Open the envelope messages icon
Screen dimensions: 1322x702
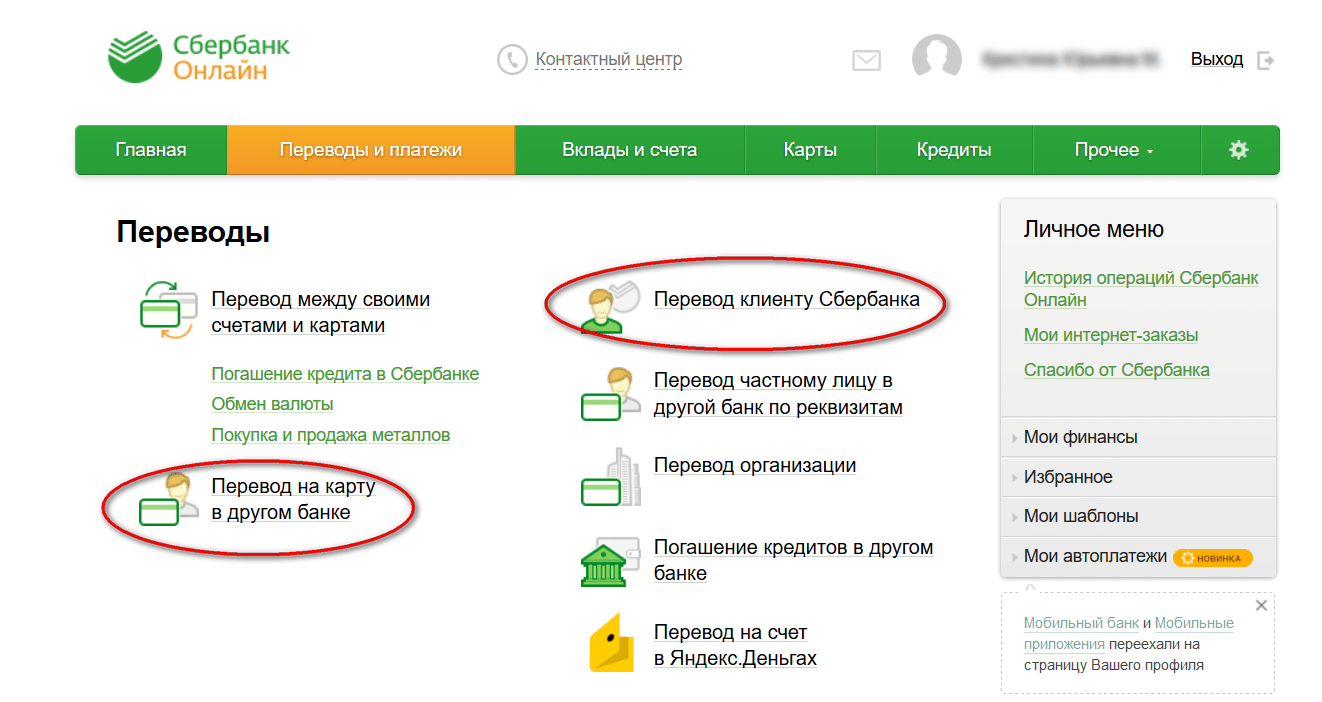(x=866, y=60)
